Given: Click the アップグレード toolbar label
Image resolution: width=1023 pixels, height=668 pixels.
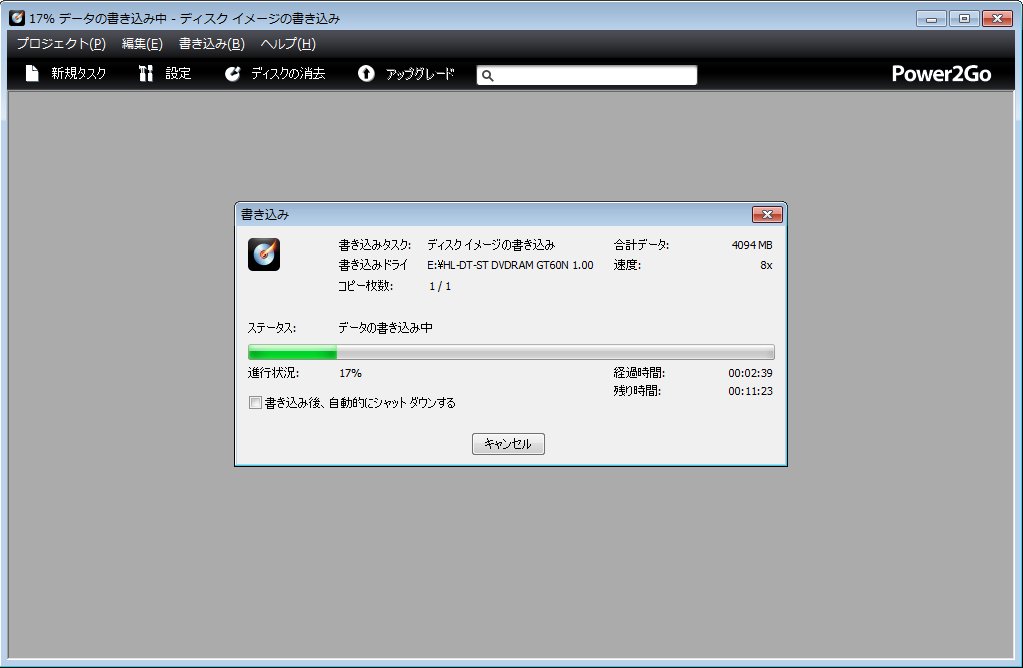Looking at the screenshot, I should [420, 74].
